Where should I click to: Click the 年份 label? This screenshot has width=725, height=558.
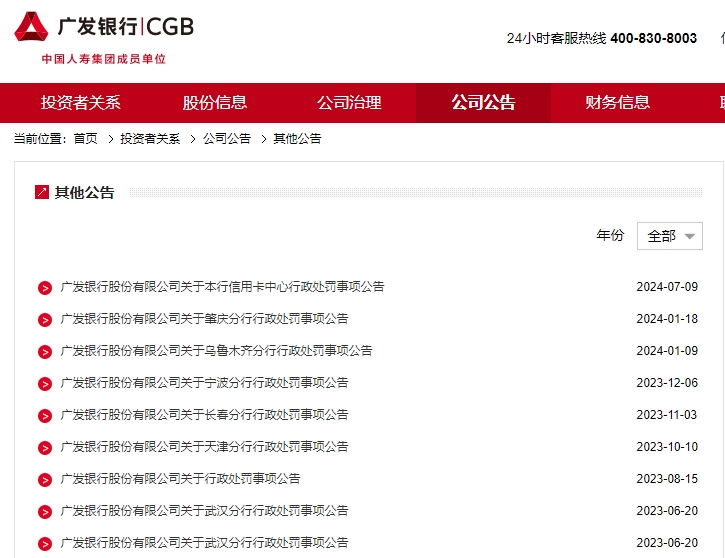click(x=610, y=235)
